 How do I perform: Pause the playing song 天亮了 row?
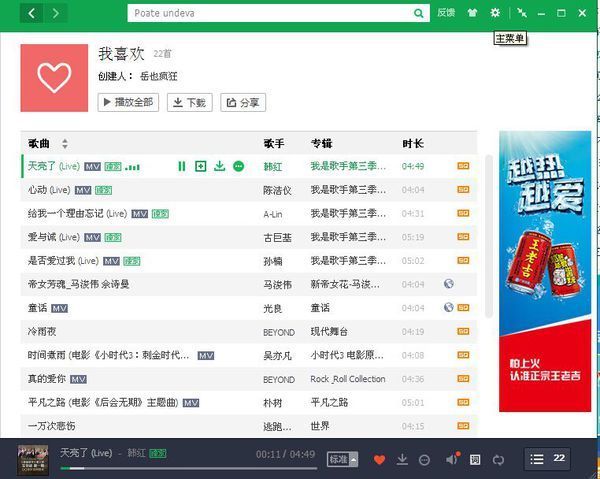[182, 166]
